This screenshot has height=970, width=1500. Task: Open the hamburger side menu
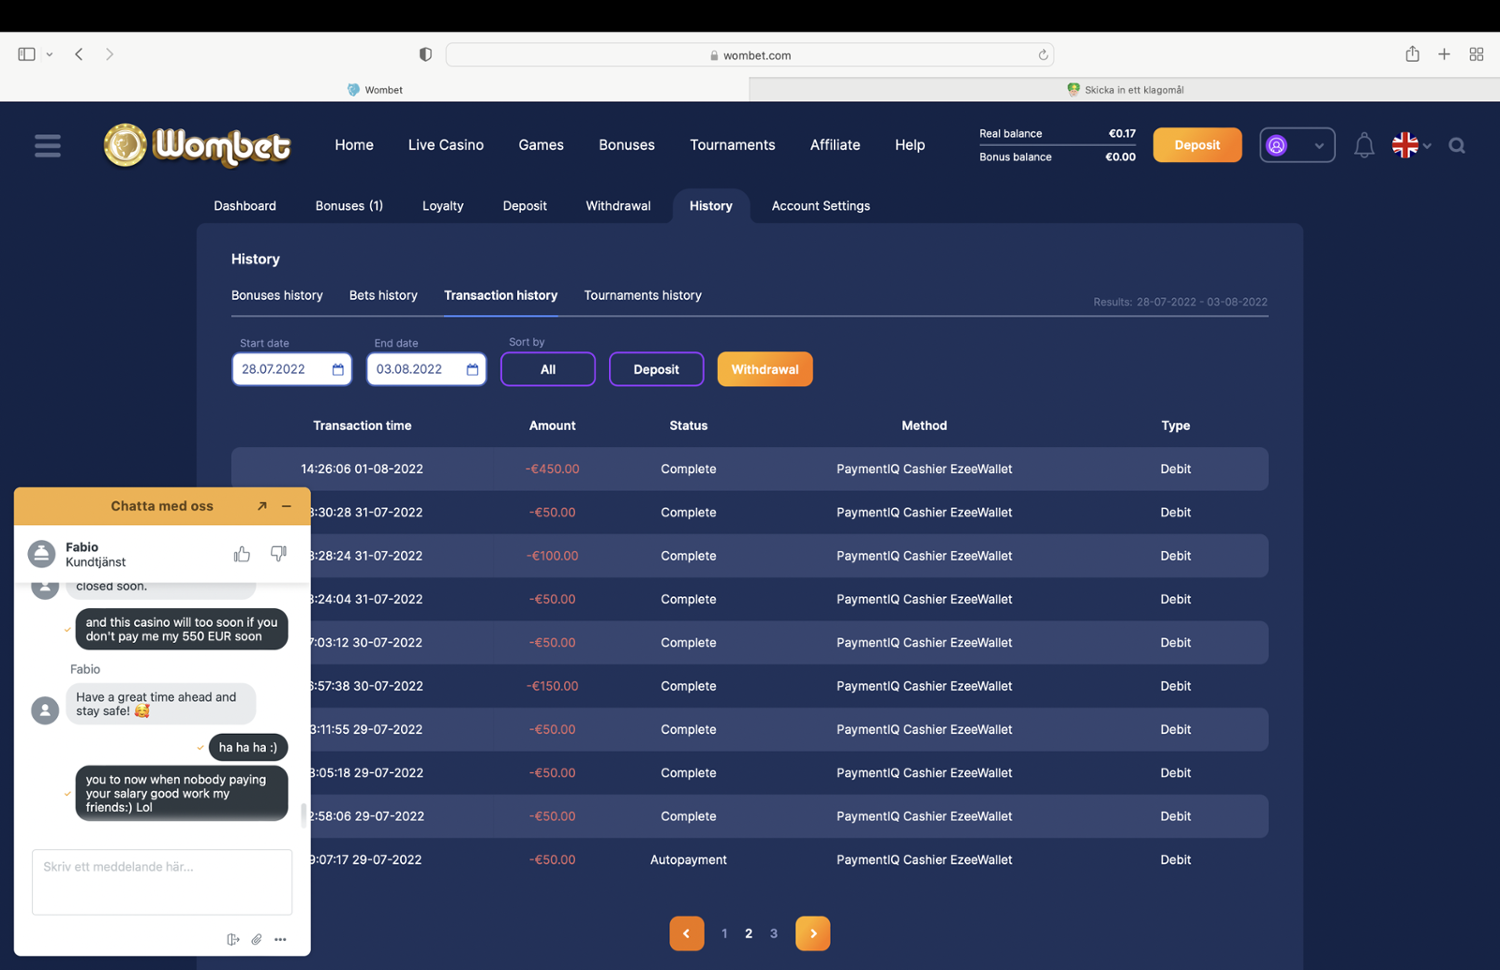tap(47, 146)
